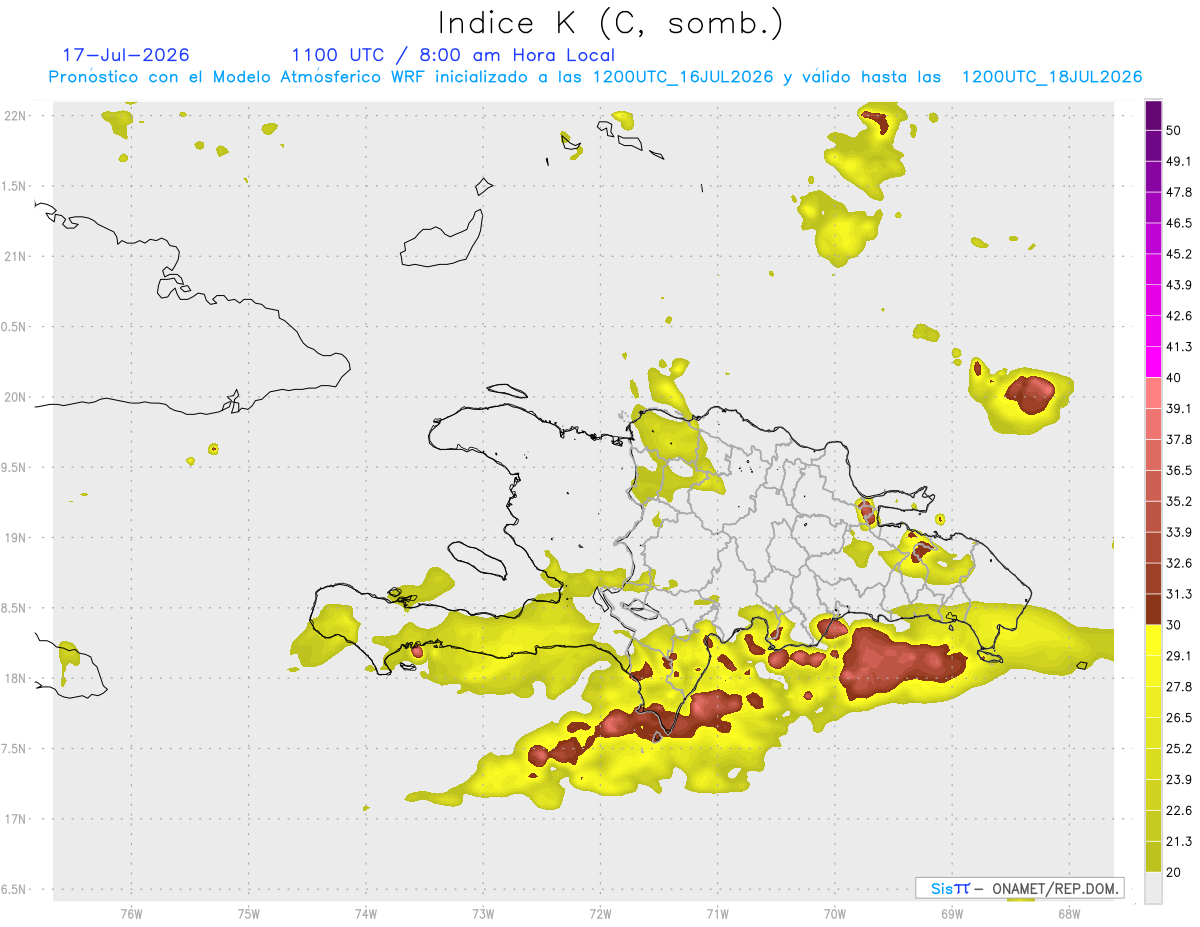Click the magenta swatch between 40 and 41.3
Viewport: 1200px width, 927px height.
pos(1153,362)
